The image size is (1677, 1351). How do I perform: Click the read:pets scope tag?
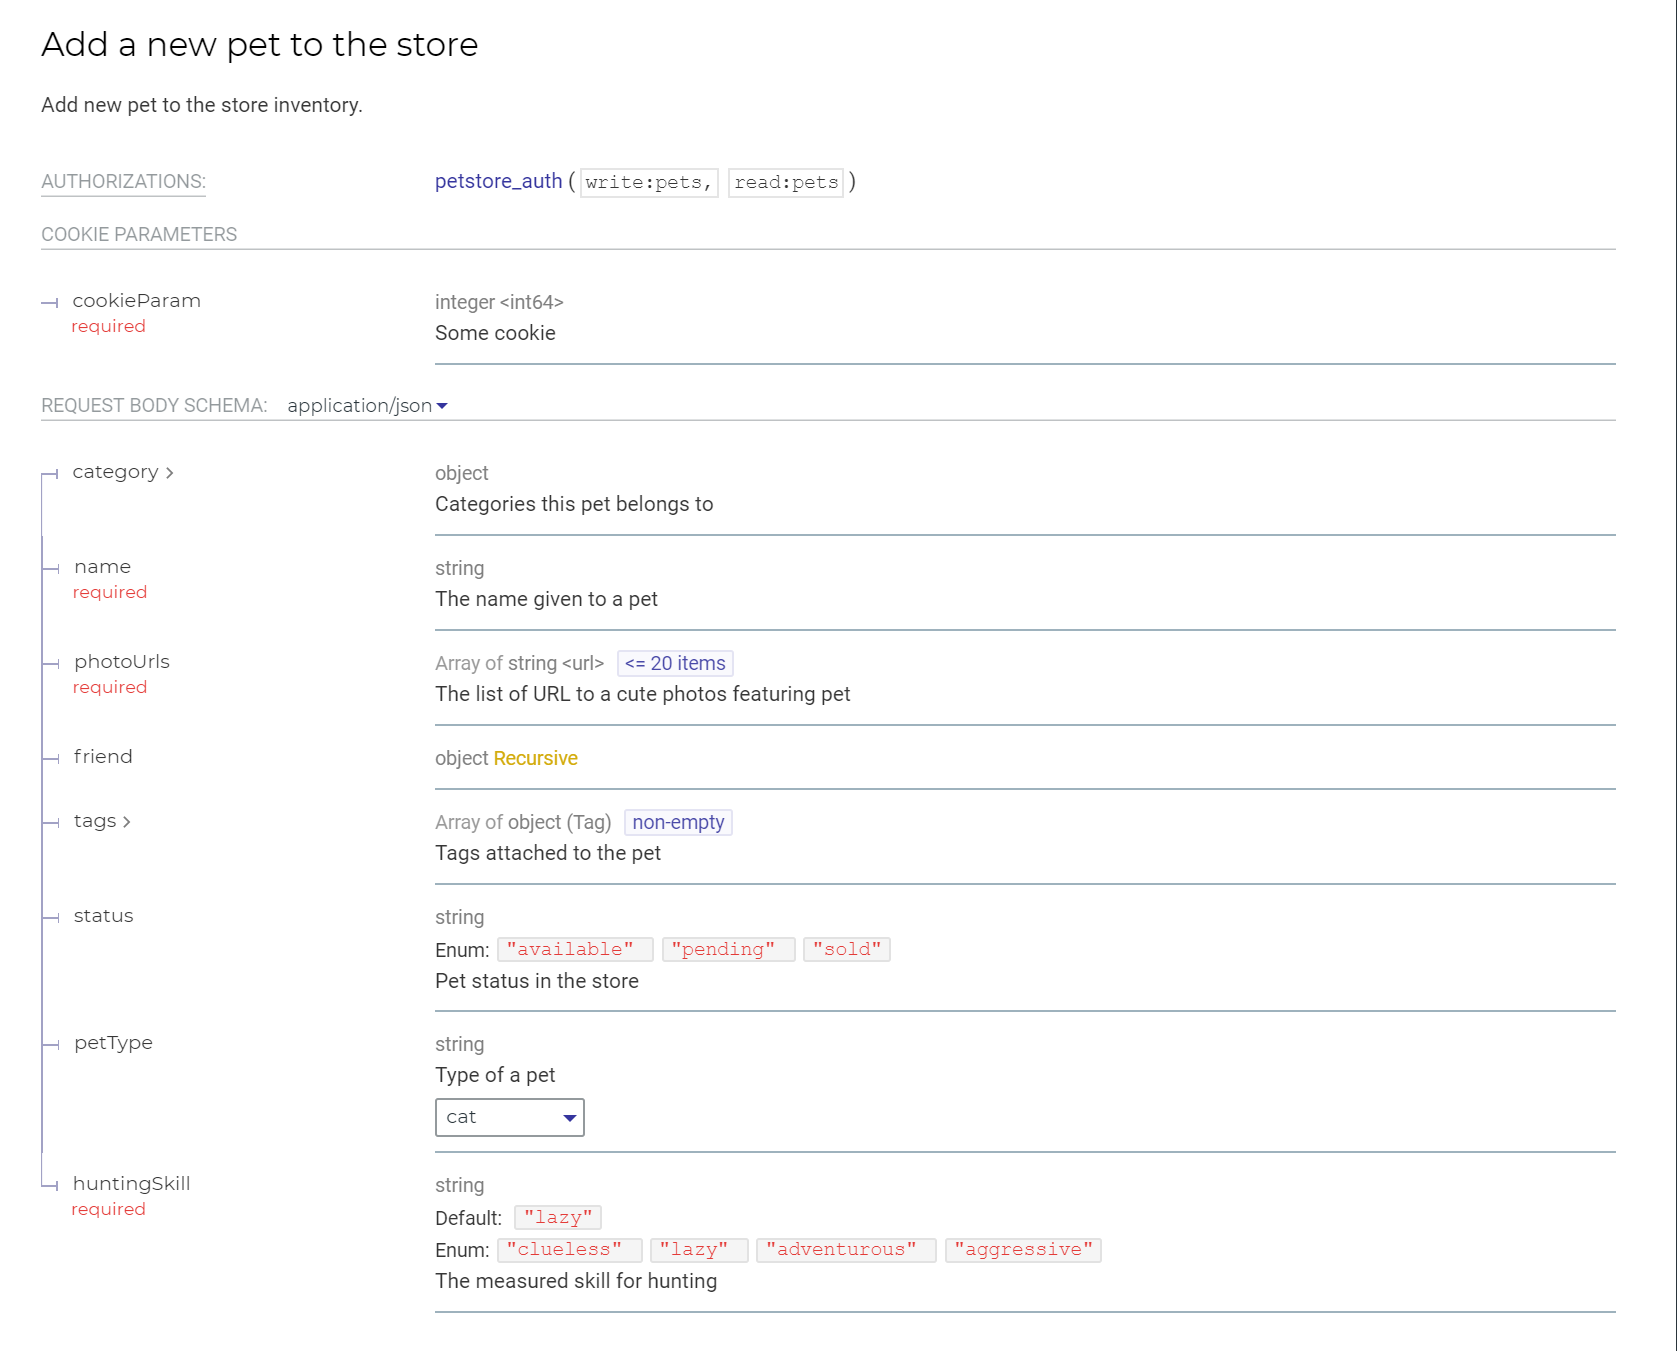786,182
